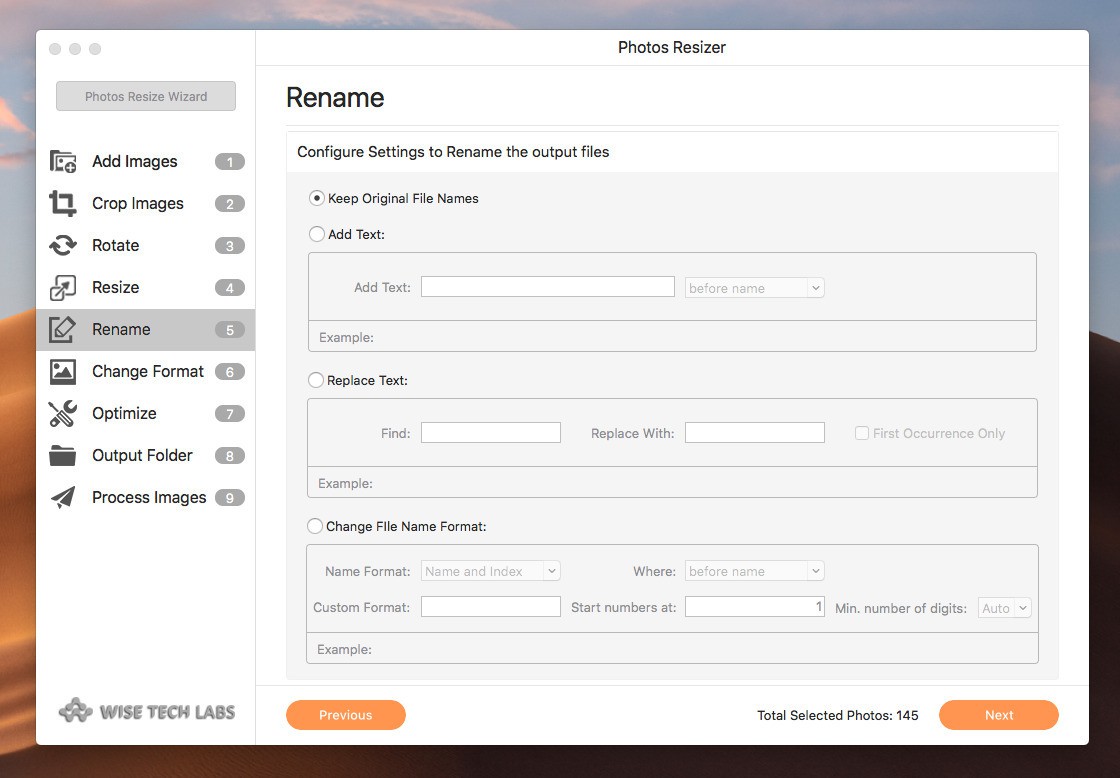This screenshot has width=1120, height=778.
Task: Click the Resize icon in sidebar
Action: click(x=63, y=288)
